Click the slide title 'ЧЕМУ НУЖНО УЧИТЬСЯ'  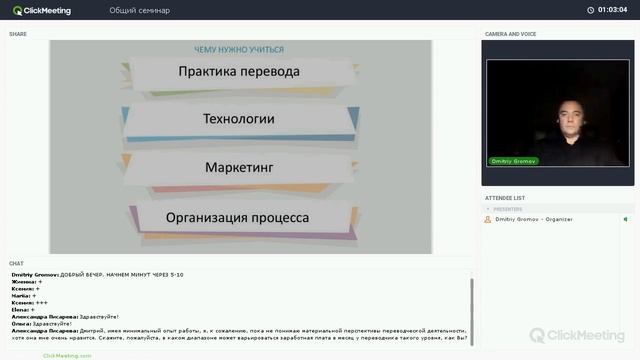point(238,50)
